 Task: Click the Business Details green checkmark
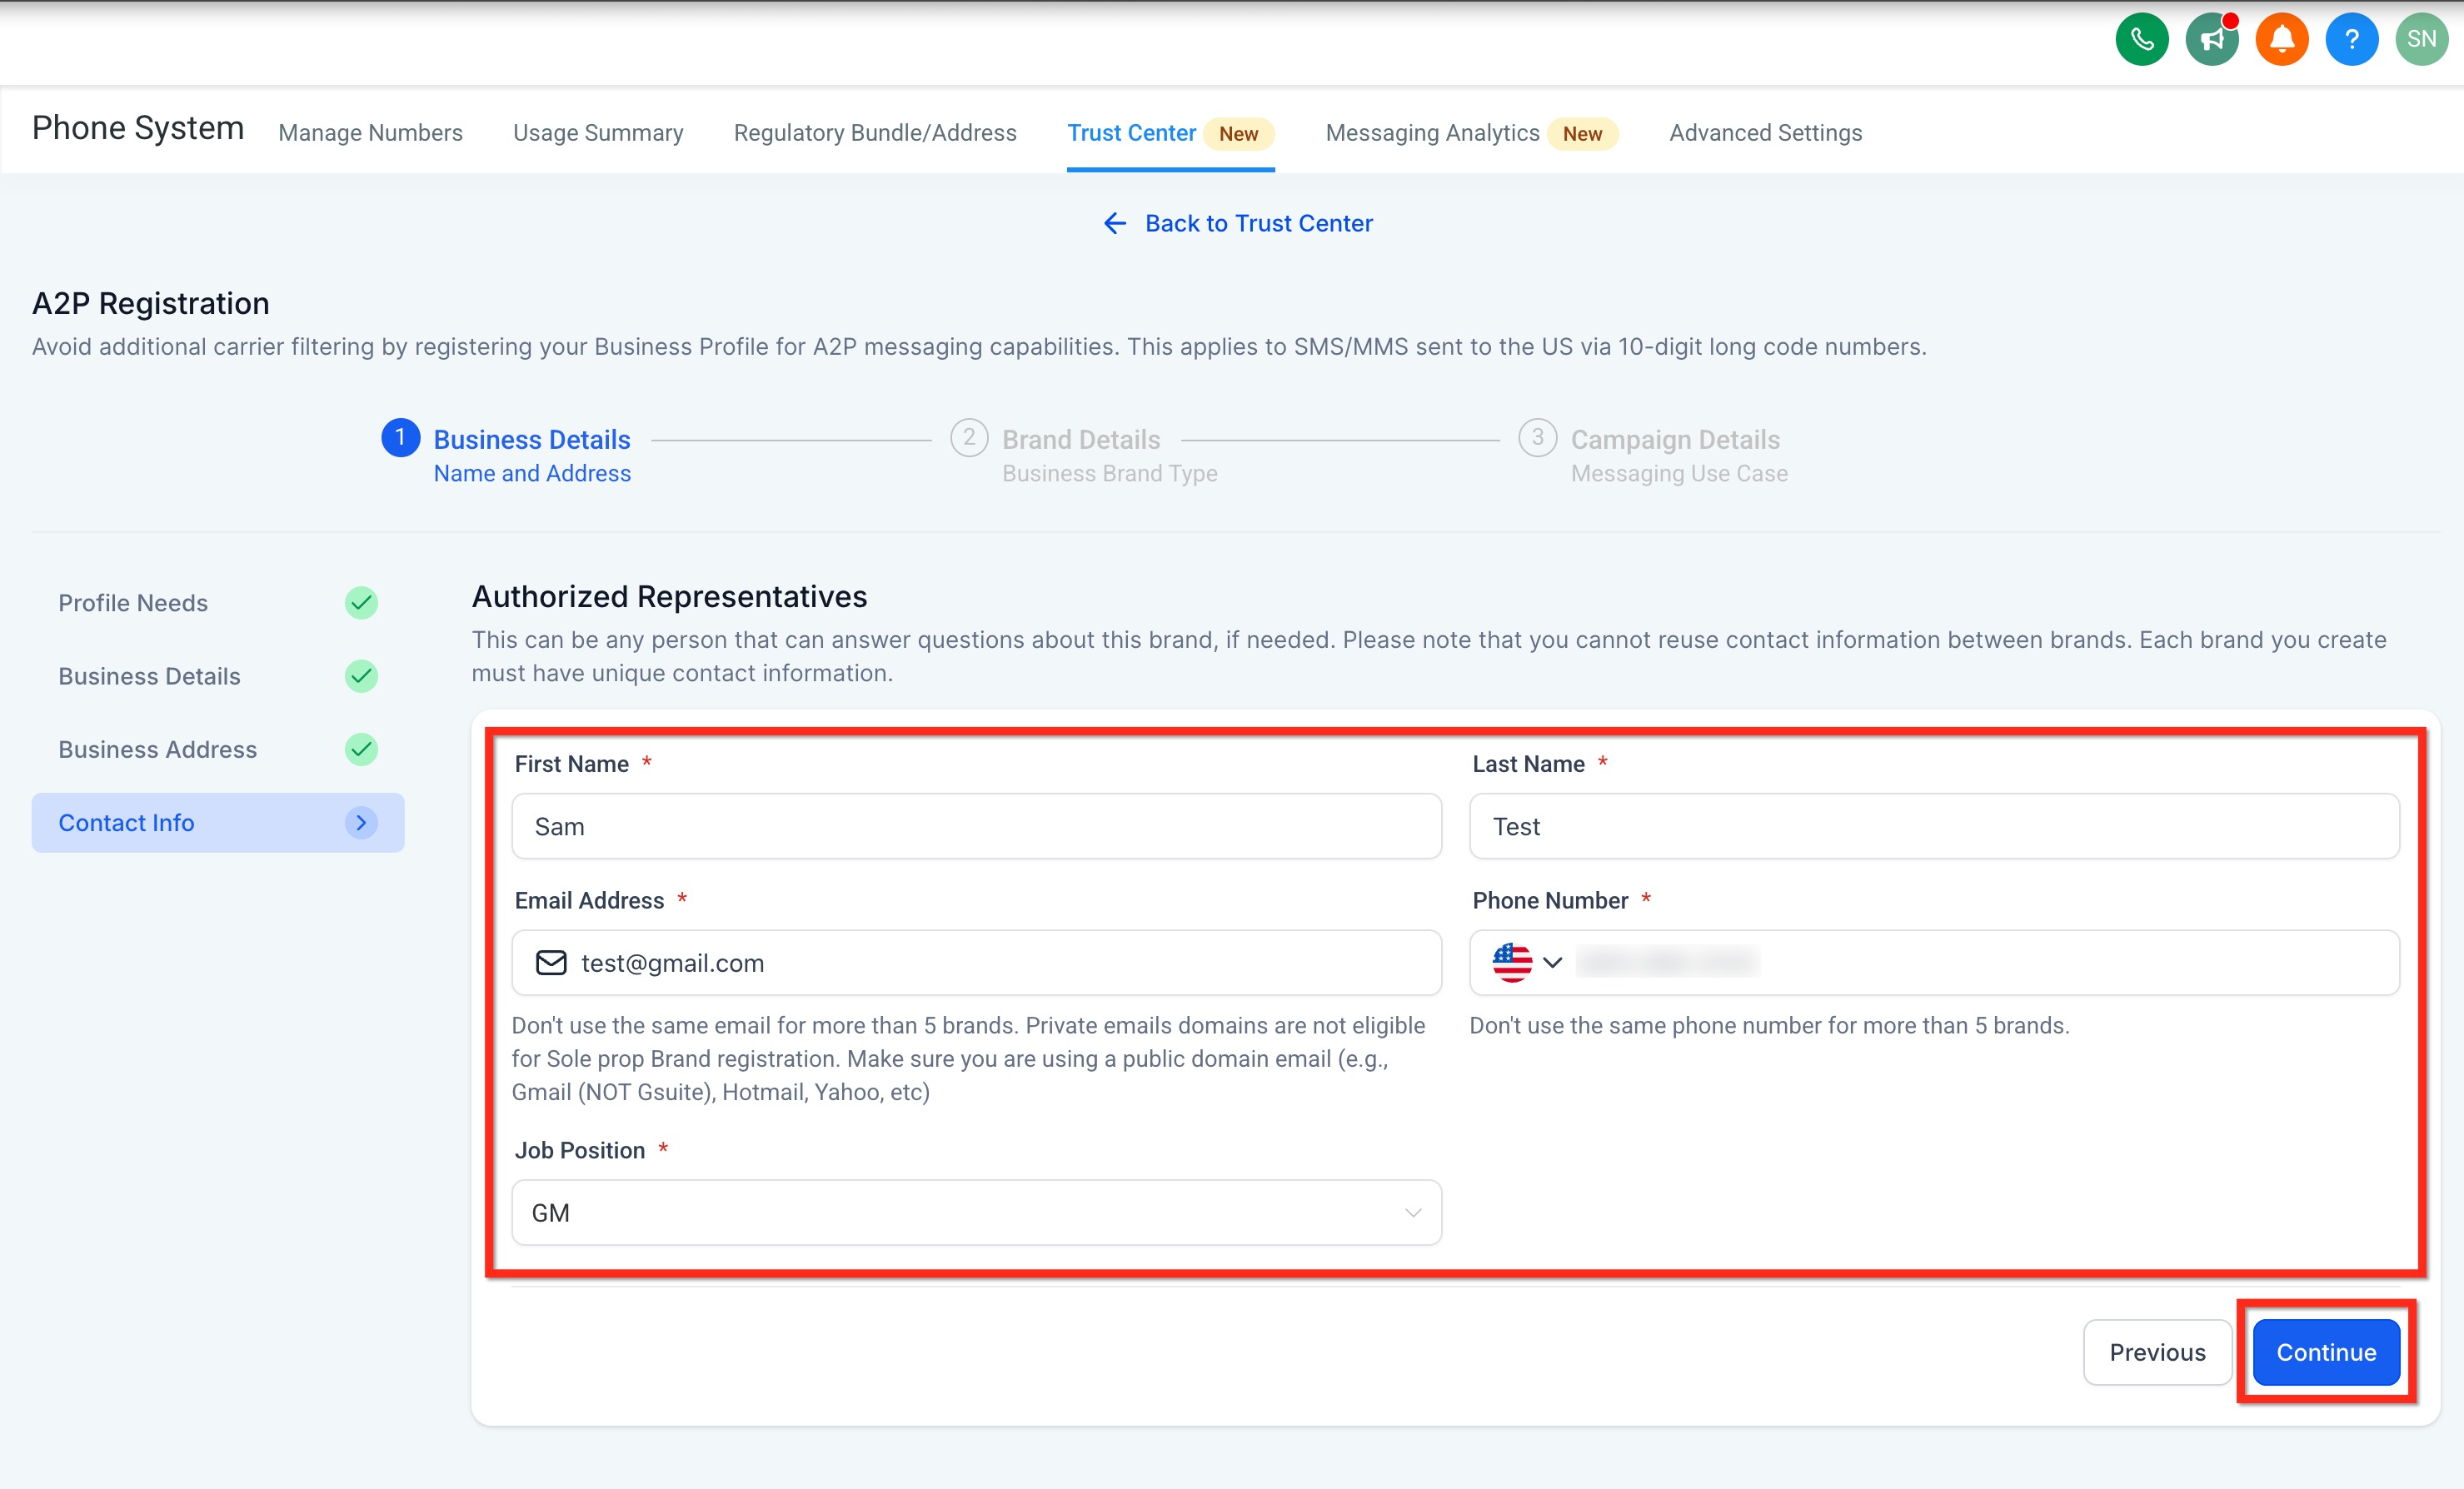point(361,676)
